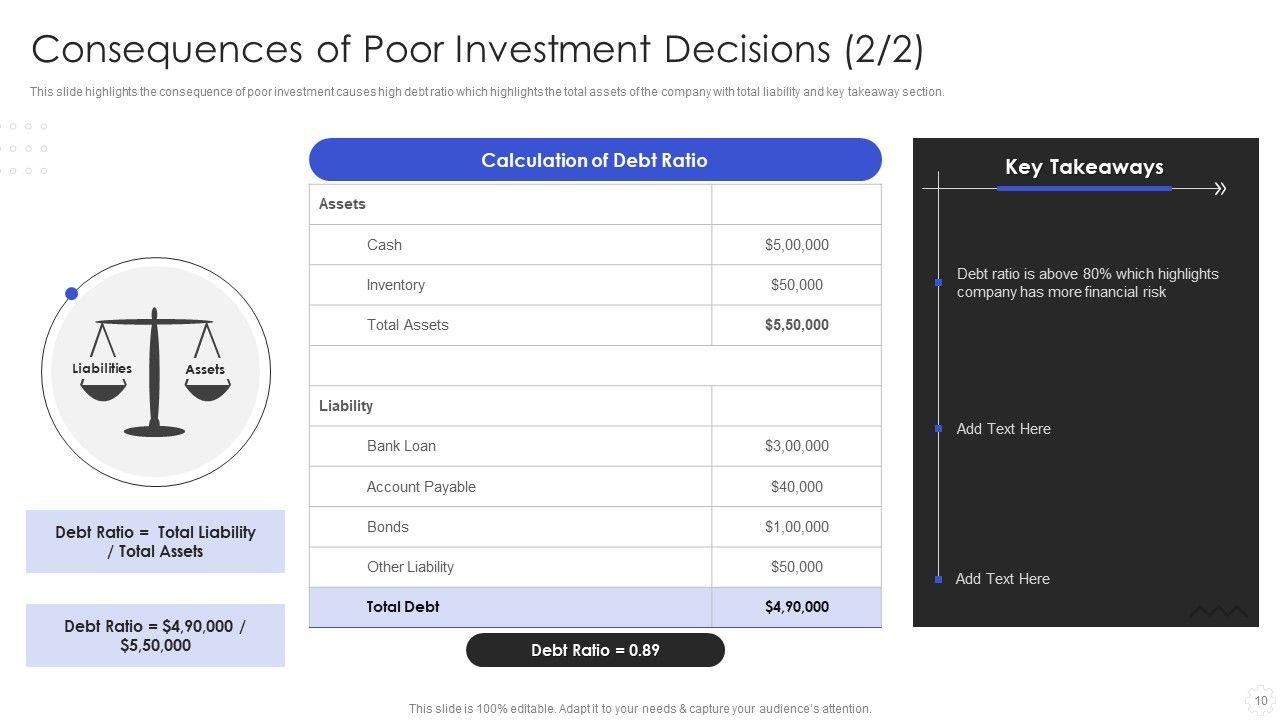This screenshot has height=720, width=1280.
Task: Click the Debt Ratio = 0.89 pill
Action: click(x=595, y=650)
